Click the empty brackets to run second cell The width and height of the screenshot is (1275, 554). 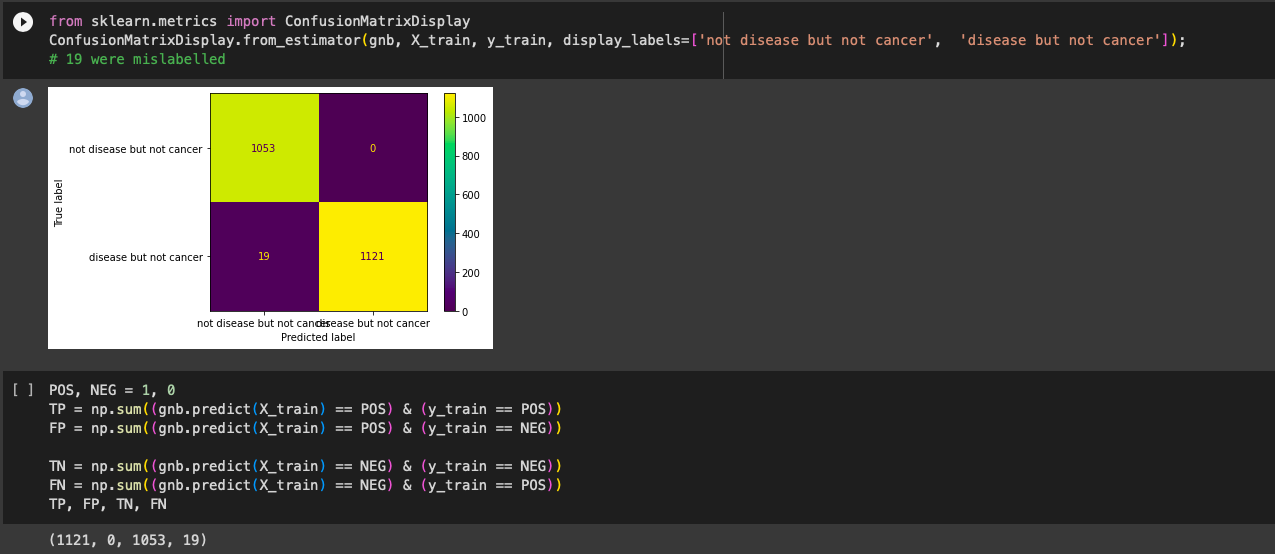click(23, 390)
